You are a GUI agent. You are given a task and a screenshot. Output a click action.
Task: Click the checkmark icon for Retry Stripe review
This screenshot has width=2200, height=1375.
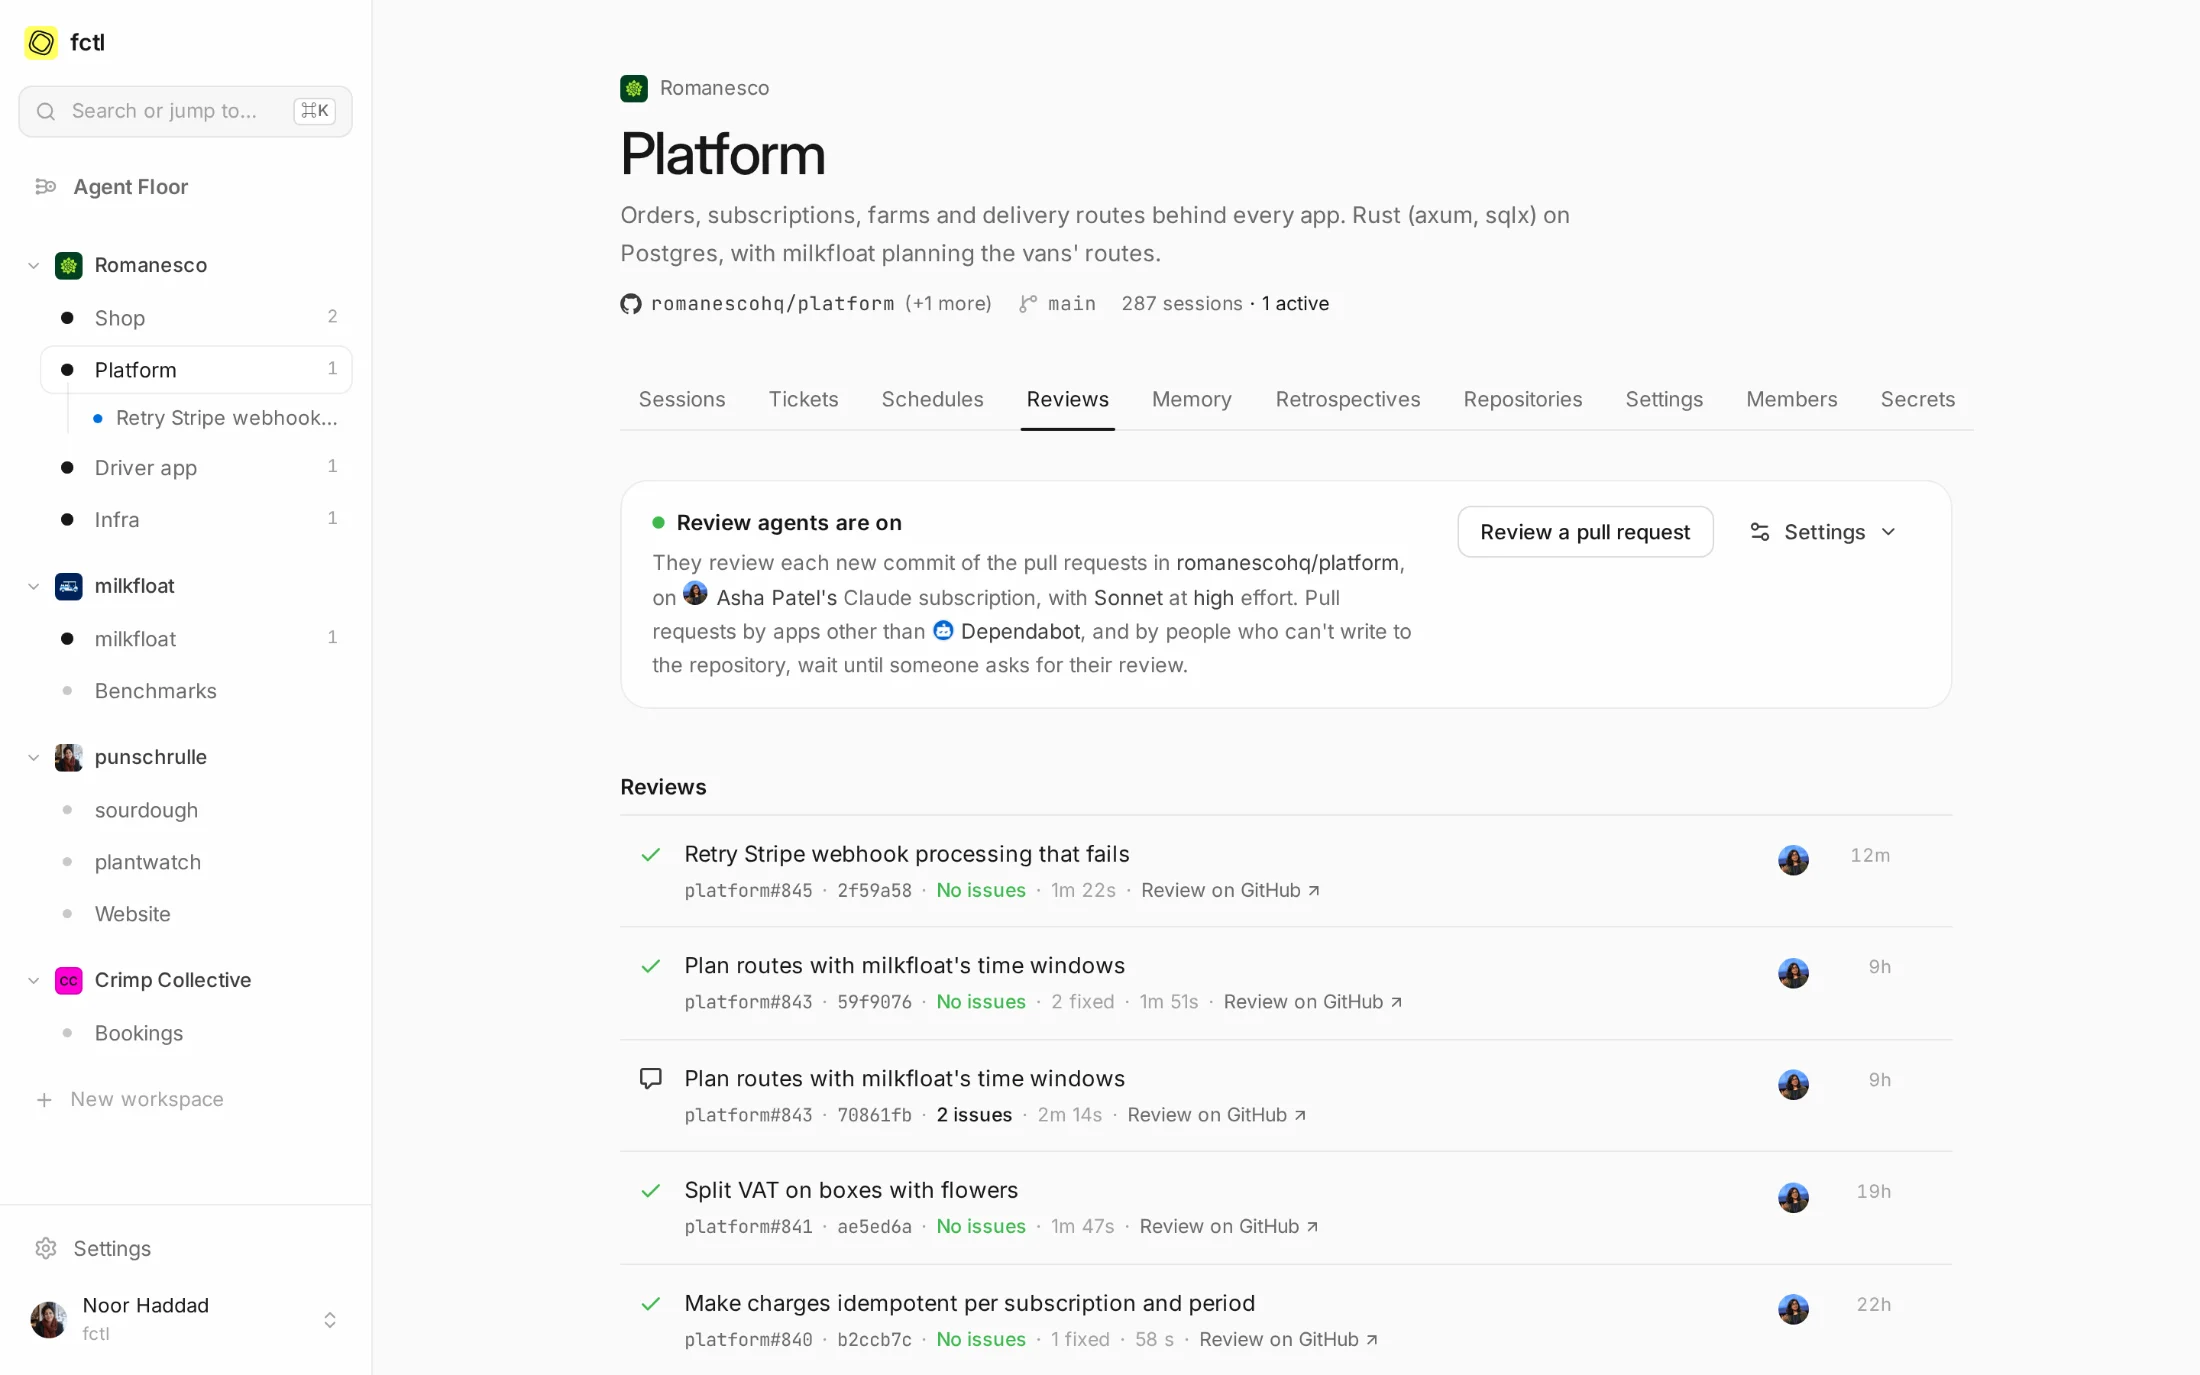coord(650,854)
